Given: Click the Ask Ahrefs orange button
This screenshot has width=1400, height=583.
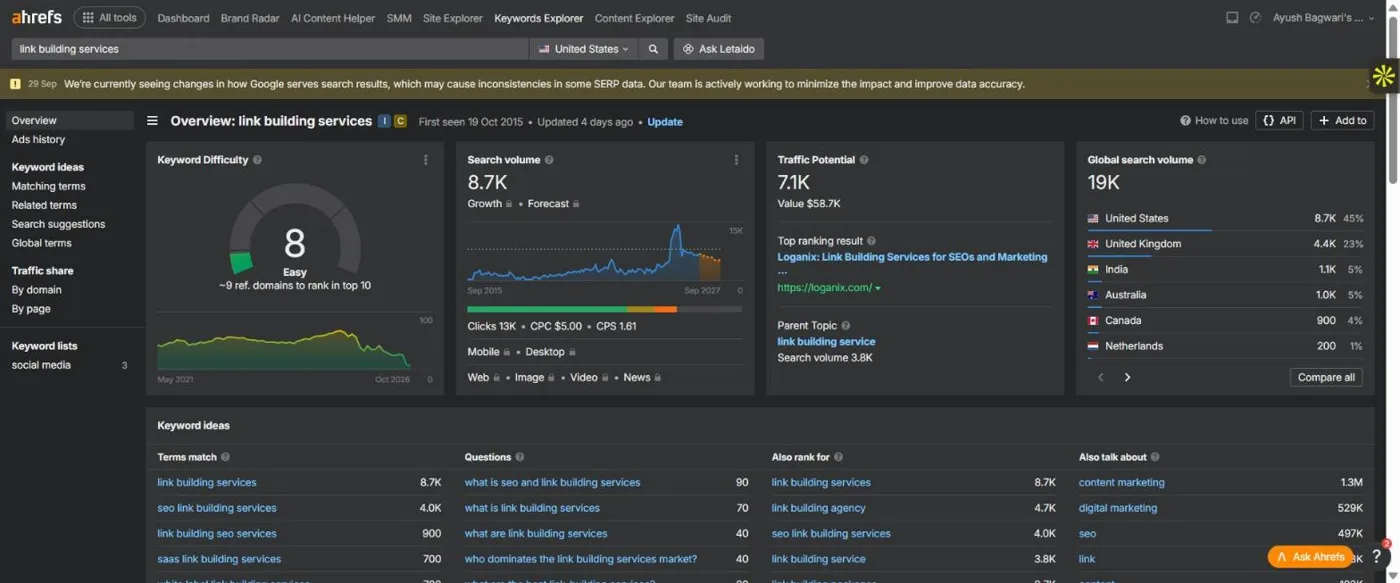Looking at the screenshot, I should tap(1310, 557).
